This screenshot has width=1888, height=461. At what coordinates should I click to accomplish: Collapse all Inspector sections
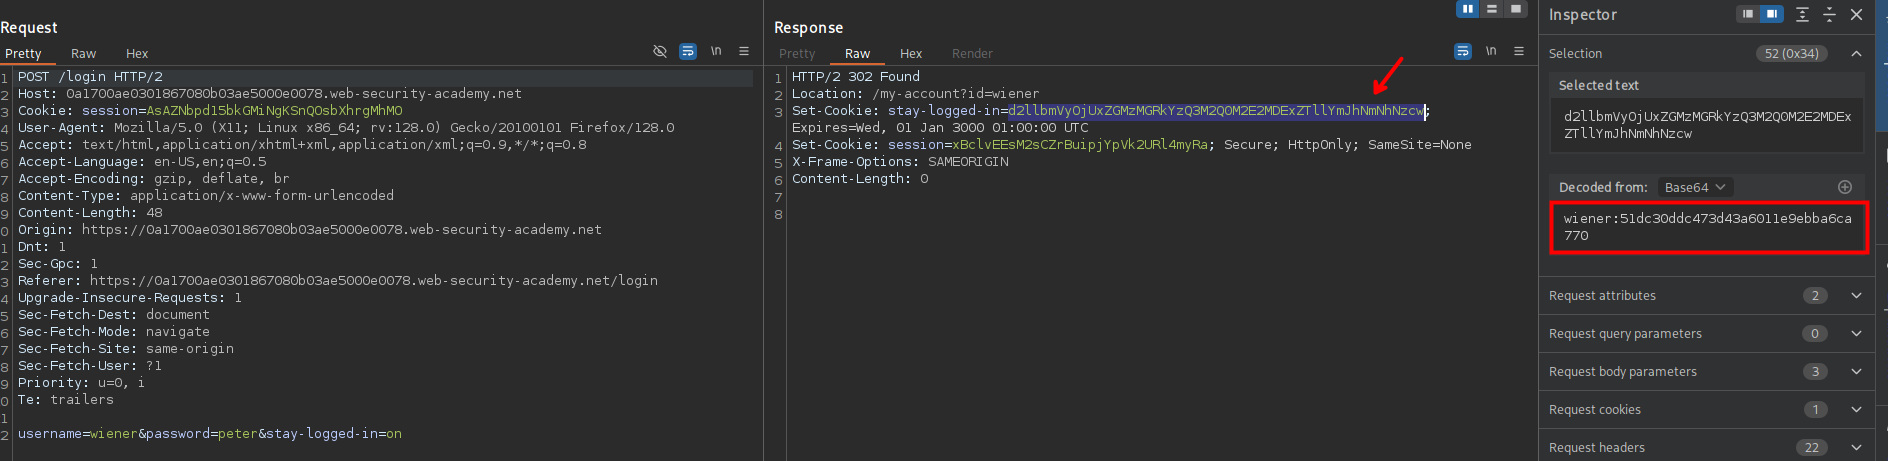[x=1829, y=14]
